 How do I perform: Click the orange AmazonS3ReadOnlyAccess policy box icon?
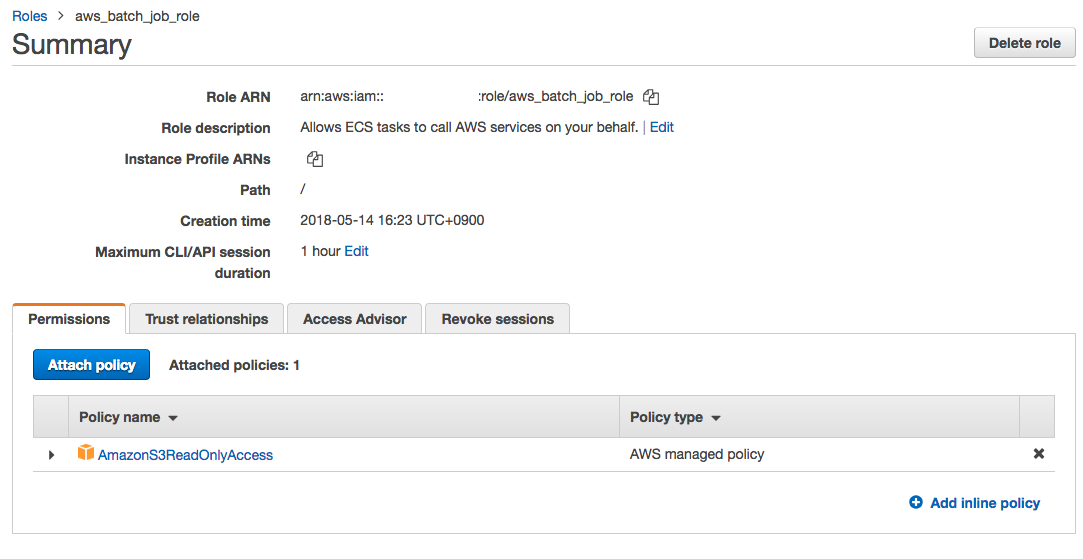coord(86,454)
